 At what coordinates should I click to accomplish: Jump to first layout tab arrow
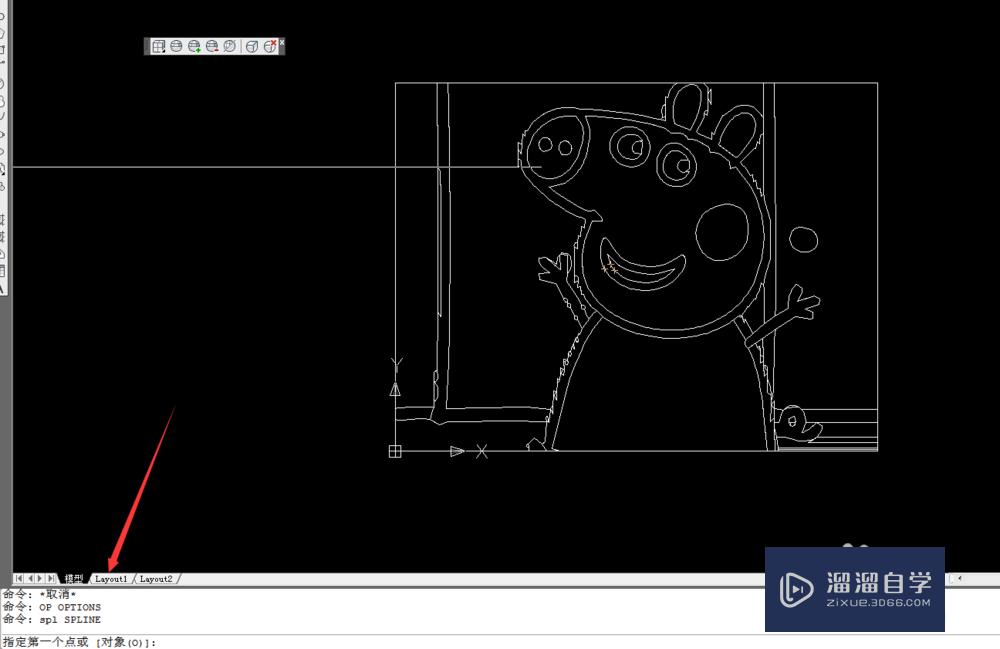tap(19, 578)
